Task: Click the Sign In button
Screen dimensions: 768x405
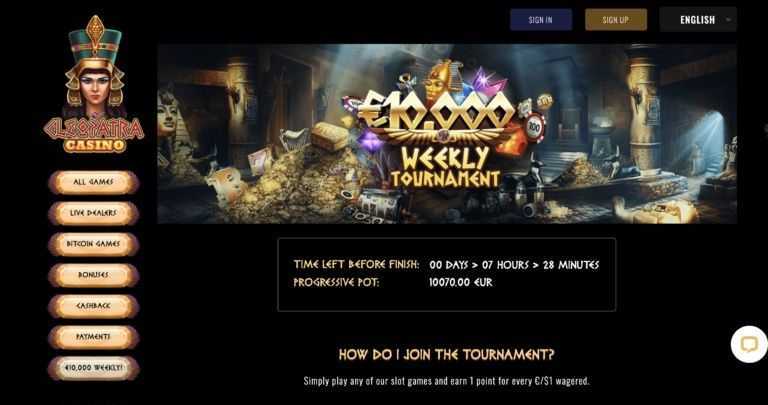Action: coord(541,20)
